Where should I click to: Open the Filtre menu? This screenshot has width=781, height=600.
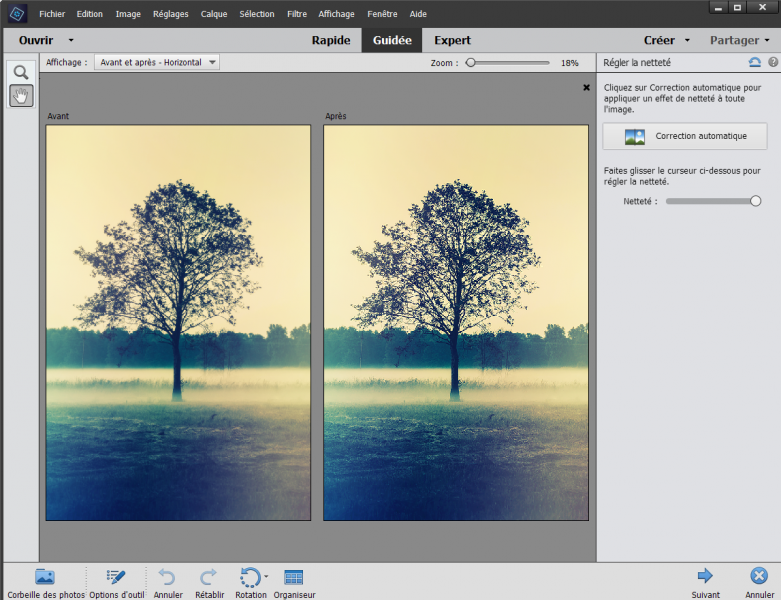tap(297, 14)
